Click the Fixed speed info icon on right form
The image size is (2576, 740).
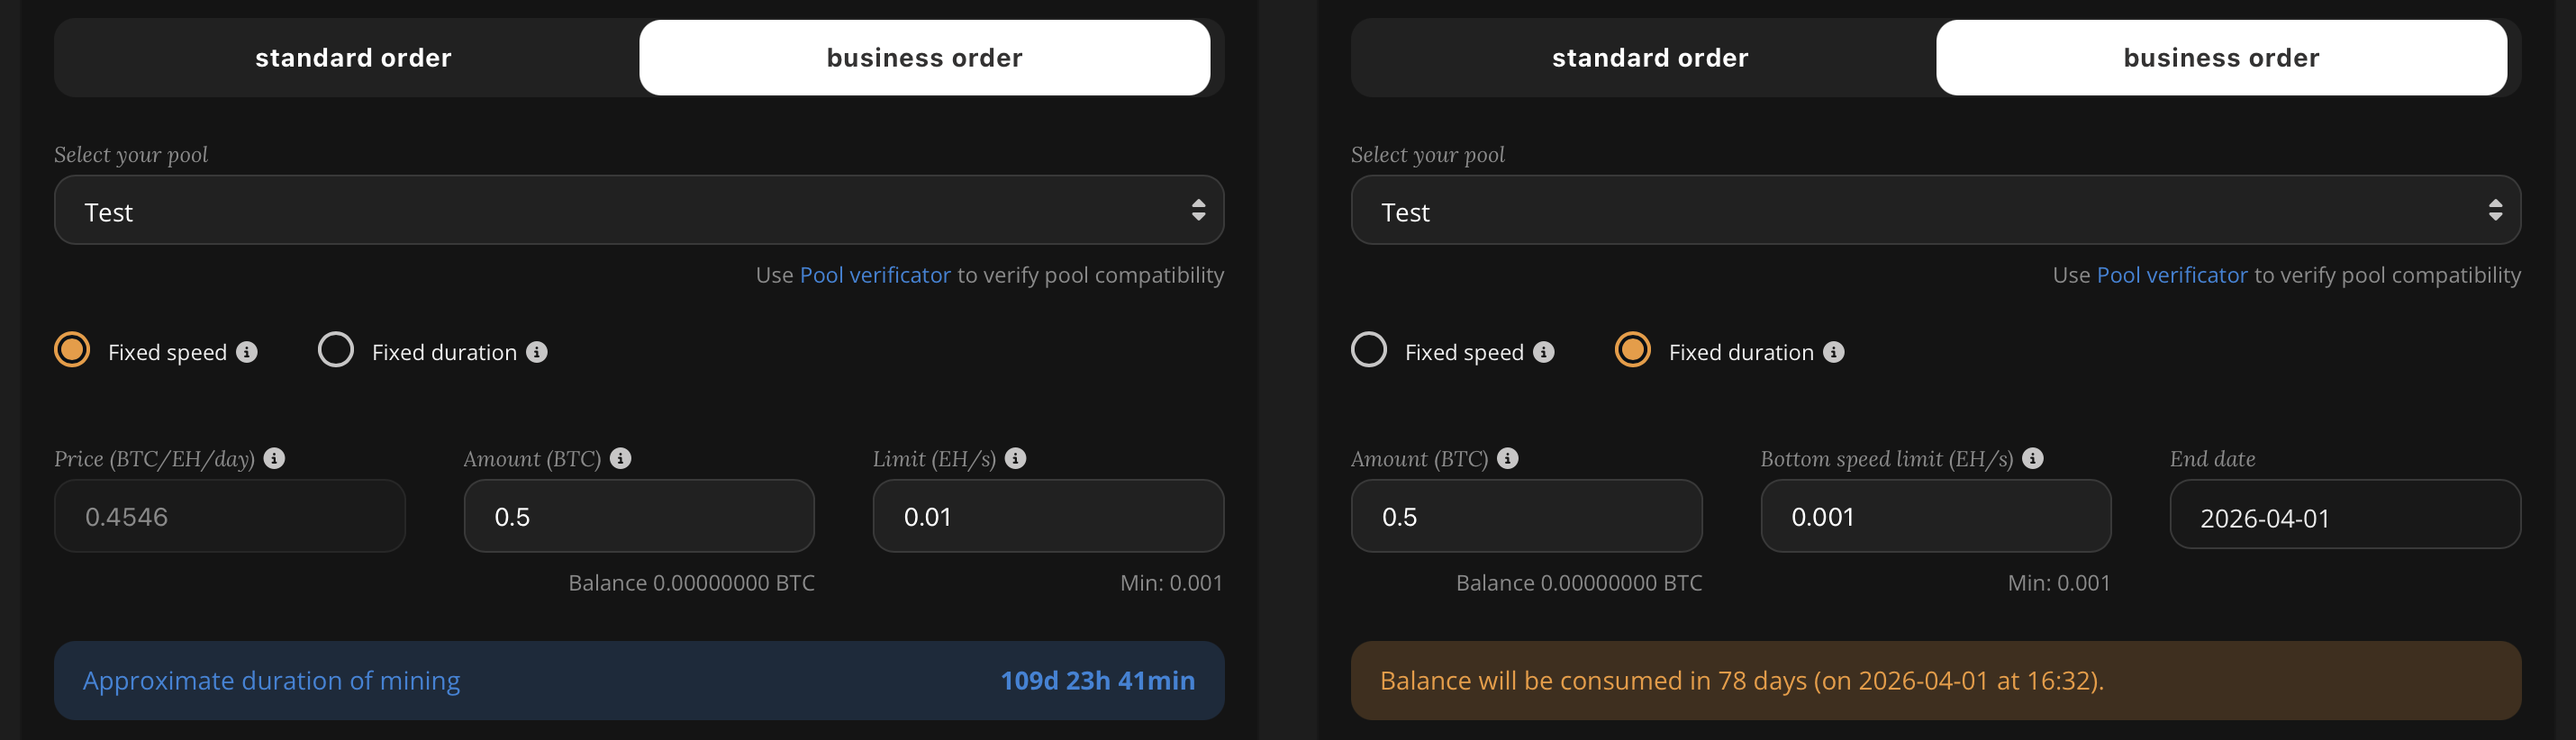point(1544,351)
